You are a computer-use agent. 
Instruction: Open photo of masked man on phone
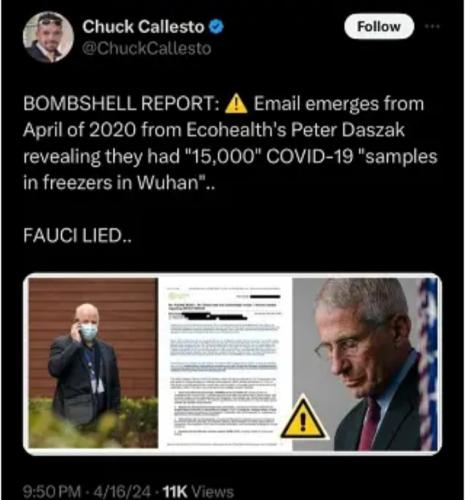[x=93, y=363]
